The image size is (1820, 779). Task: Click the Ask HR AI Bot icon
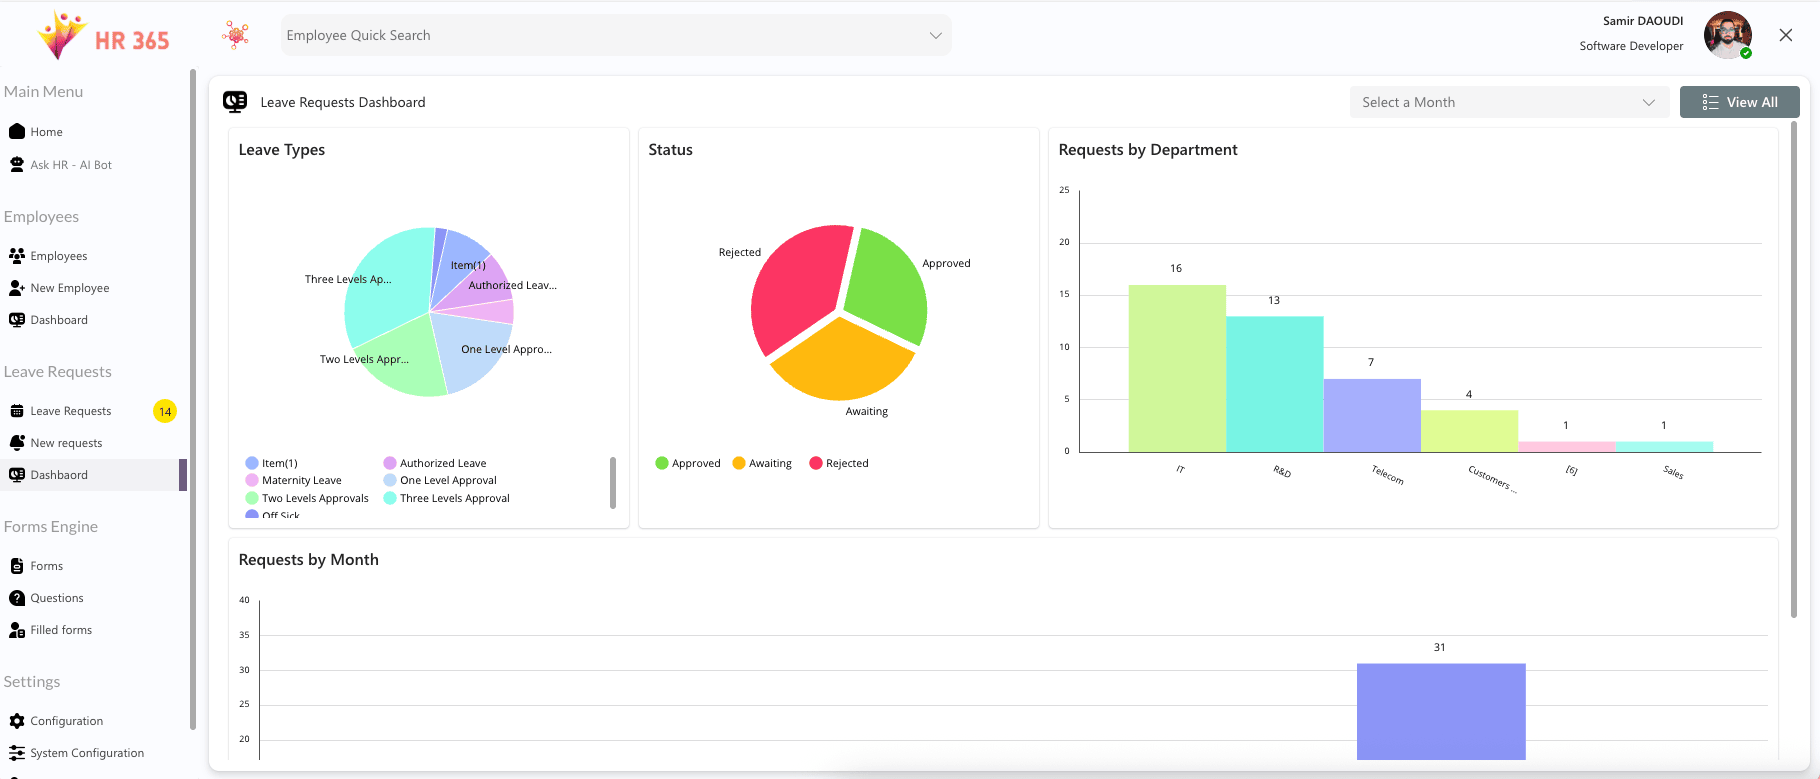pos(17,164)
